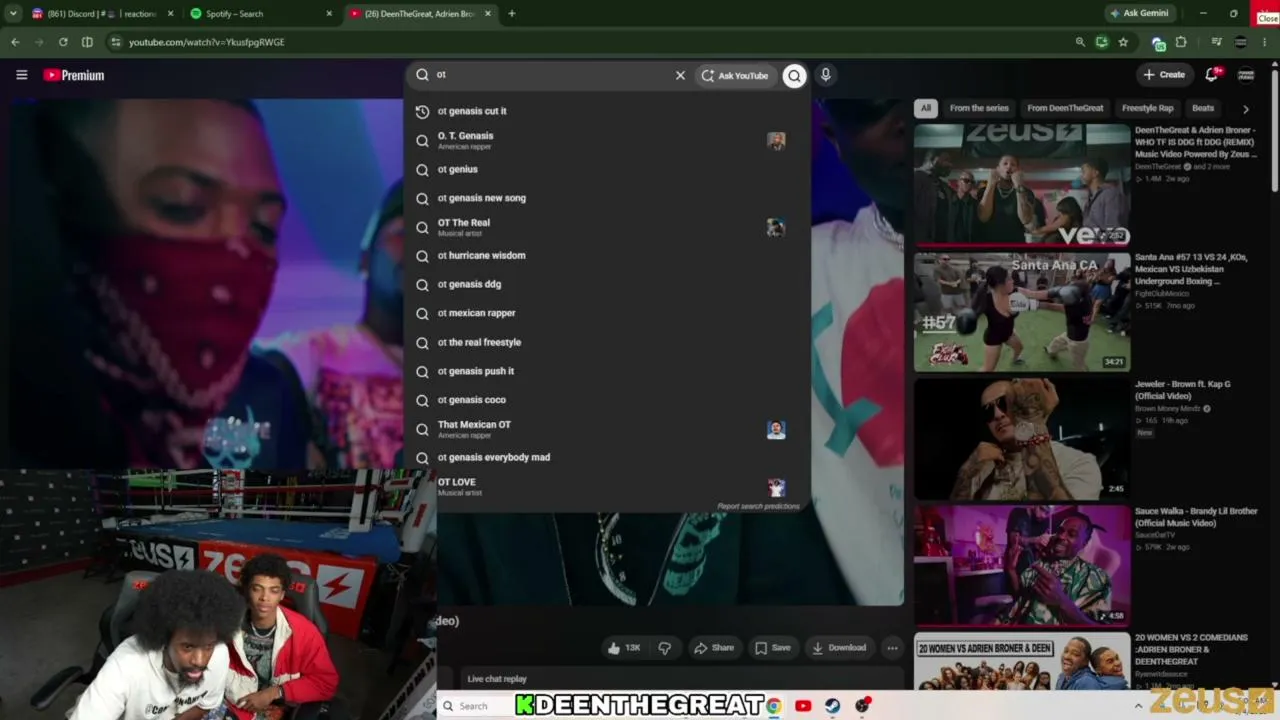The image size is (1280, 720).
Task: Select the OT The Real artist suggestion
Action: (607, 227)
